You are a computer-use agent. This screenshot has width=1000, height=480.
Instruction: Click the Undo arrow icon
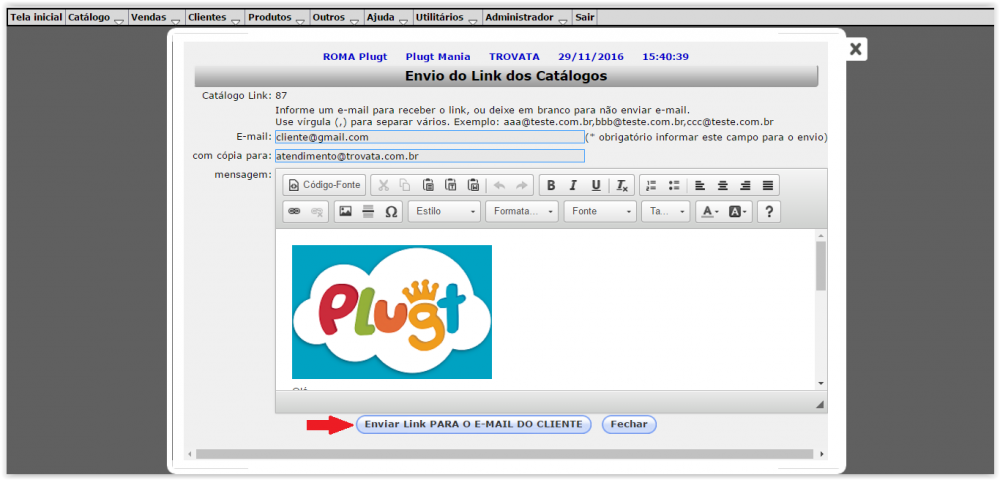pyautogui.click(x=499, y=185)
